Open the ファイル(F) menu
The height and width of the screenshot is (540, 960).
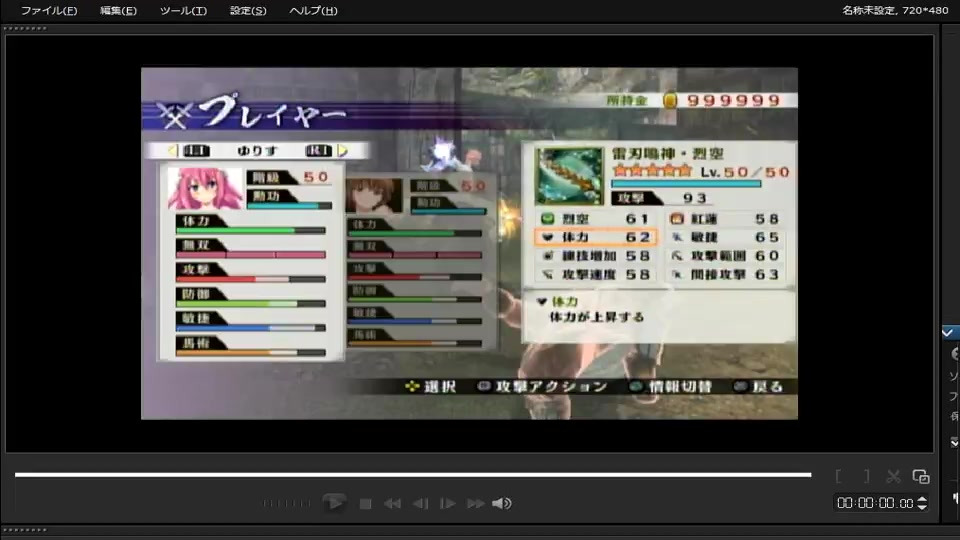(x=49, y=10)
